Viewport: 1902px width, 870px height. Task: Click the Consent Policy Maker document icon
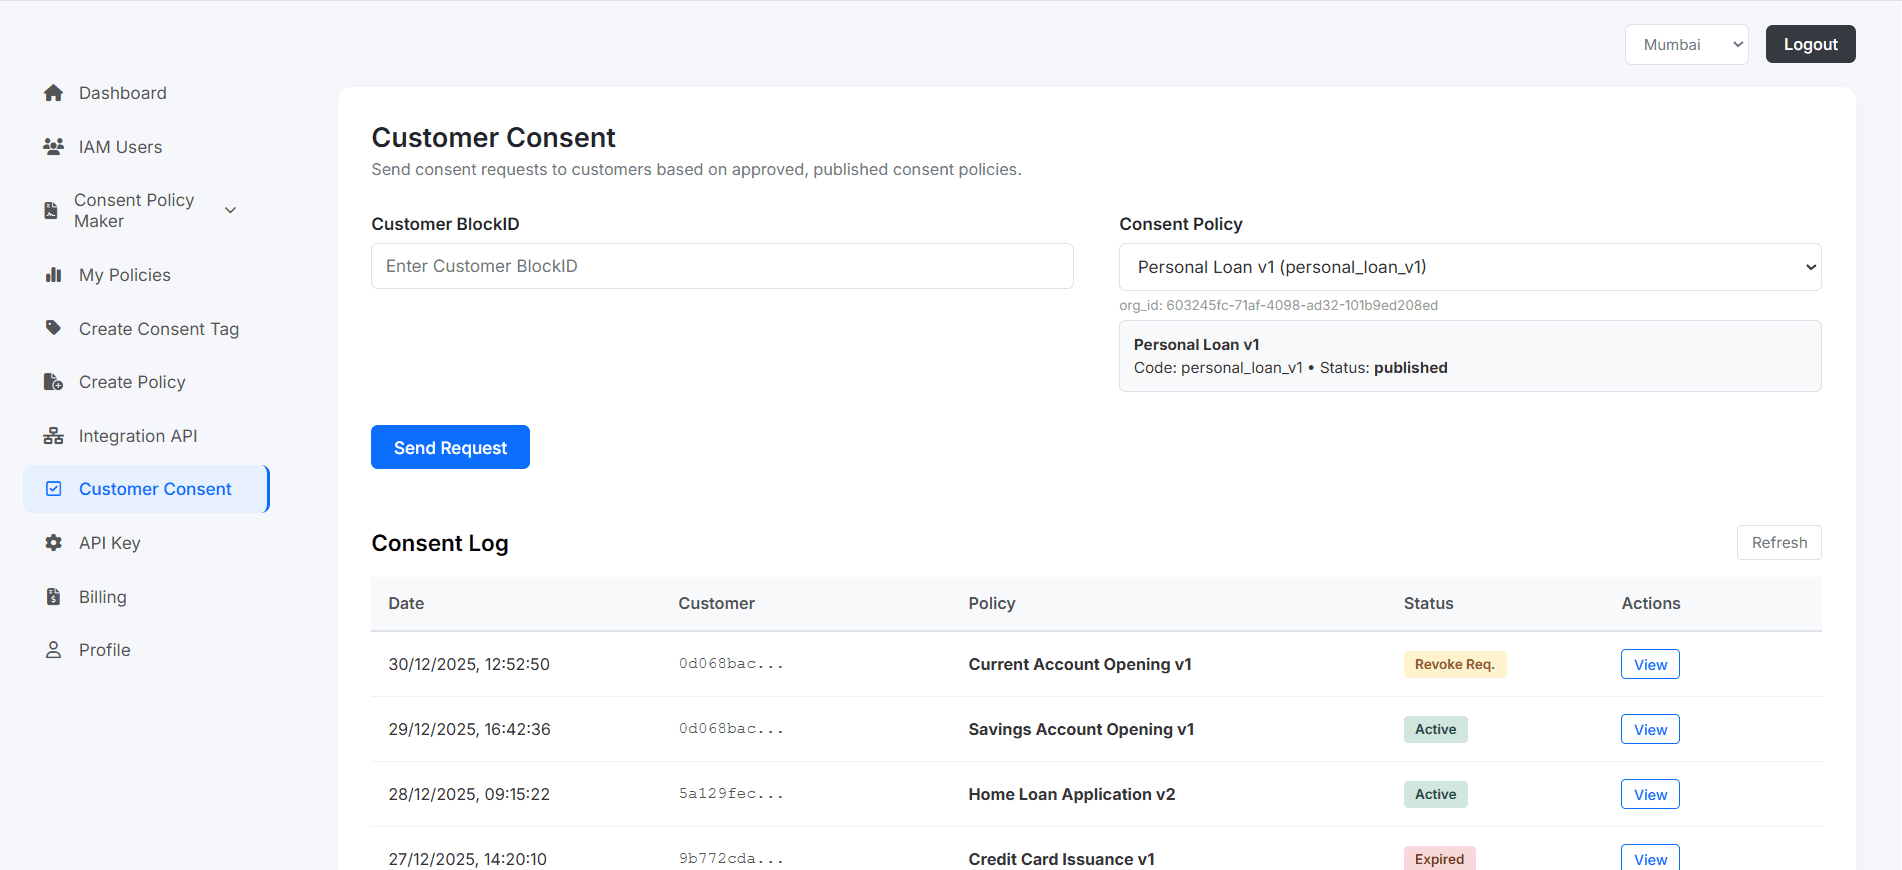(51, 211)
